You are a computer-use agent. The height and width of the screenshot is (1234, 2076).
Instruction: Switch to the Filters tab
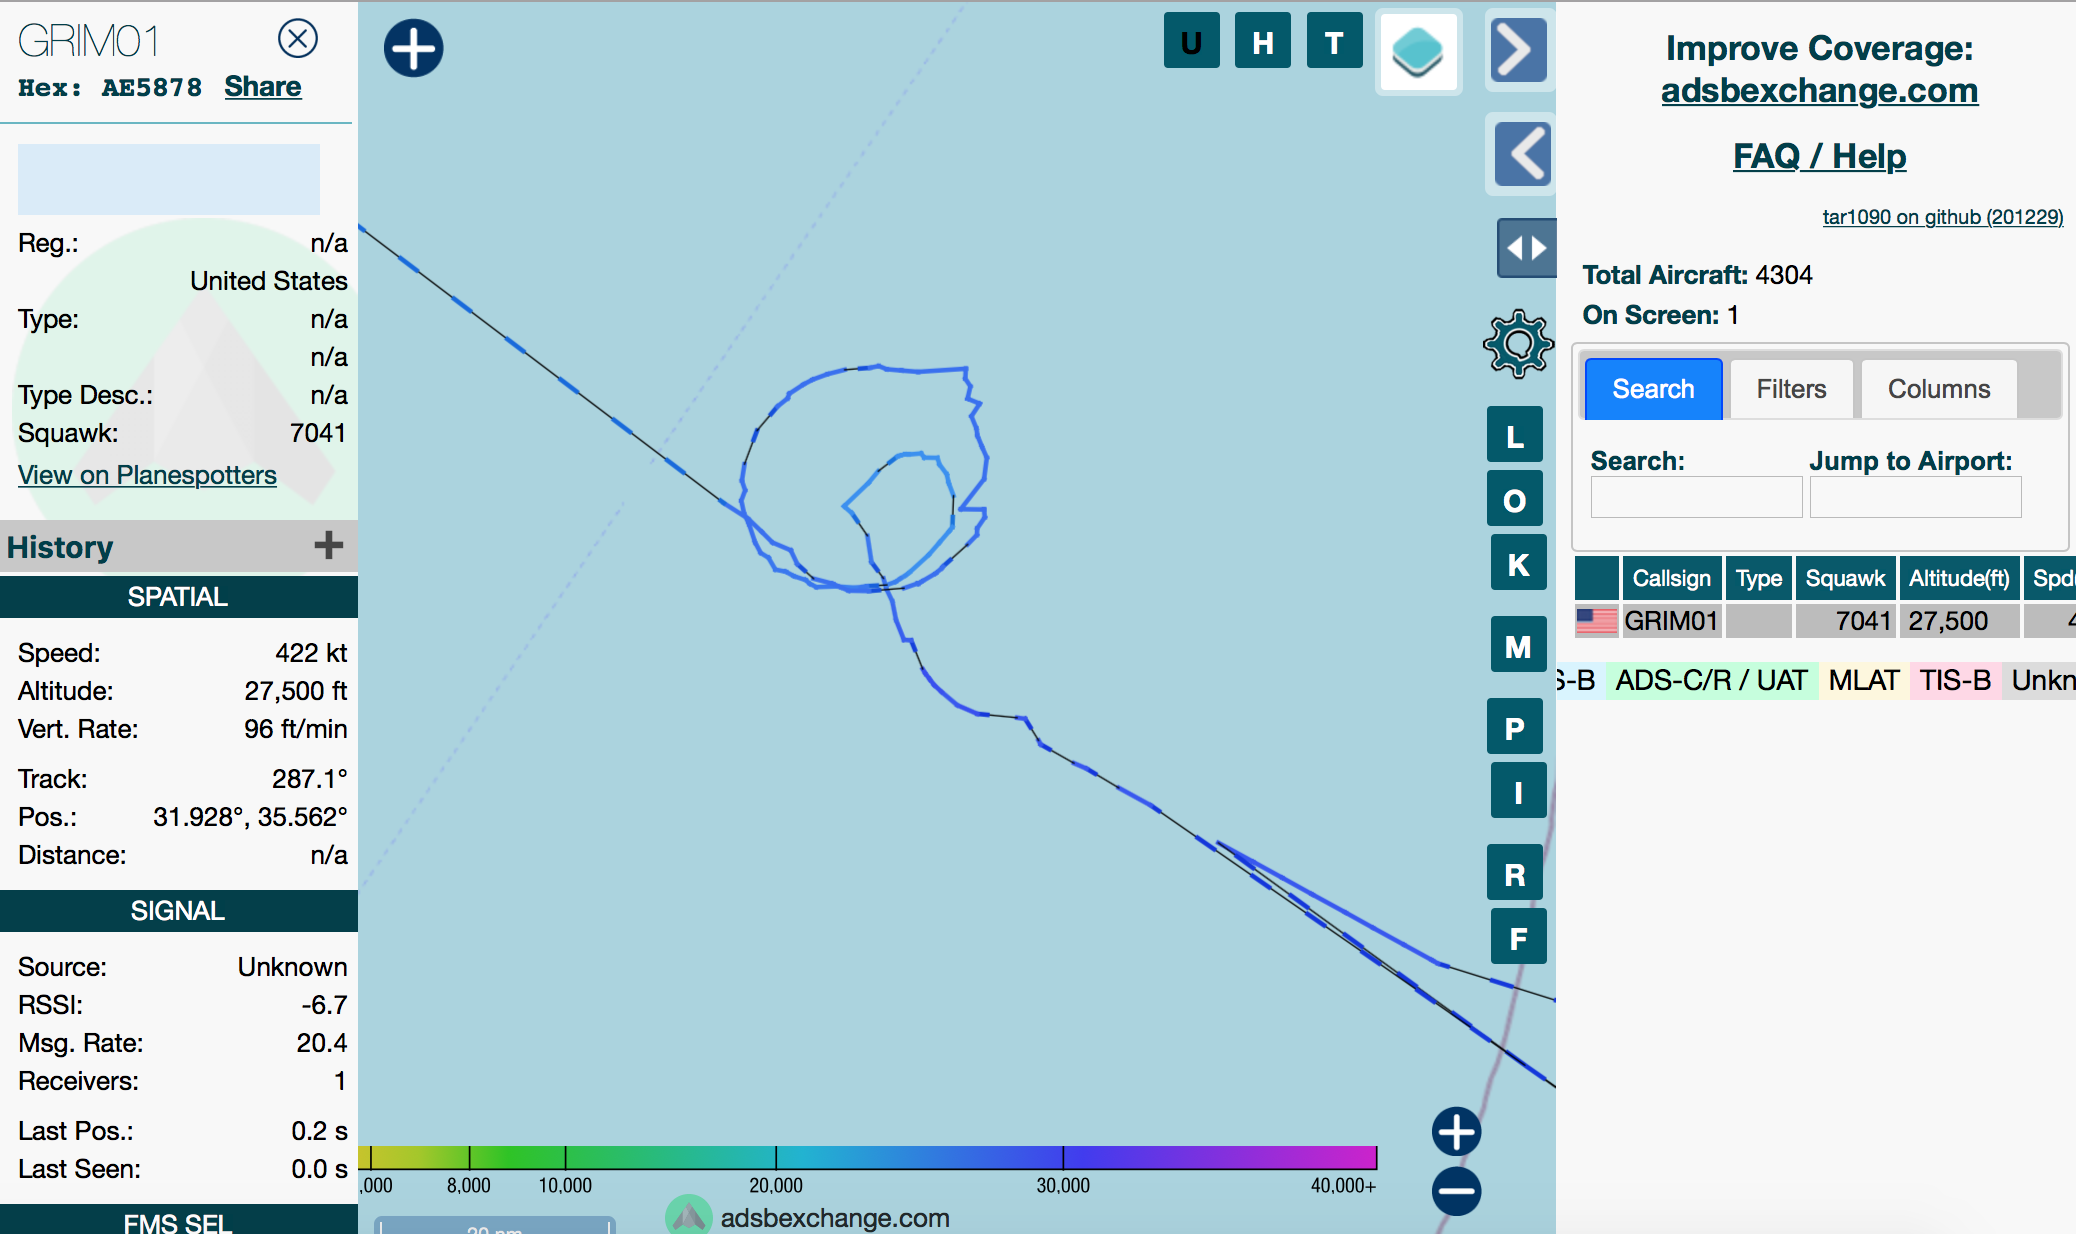tap(1791, 388)
